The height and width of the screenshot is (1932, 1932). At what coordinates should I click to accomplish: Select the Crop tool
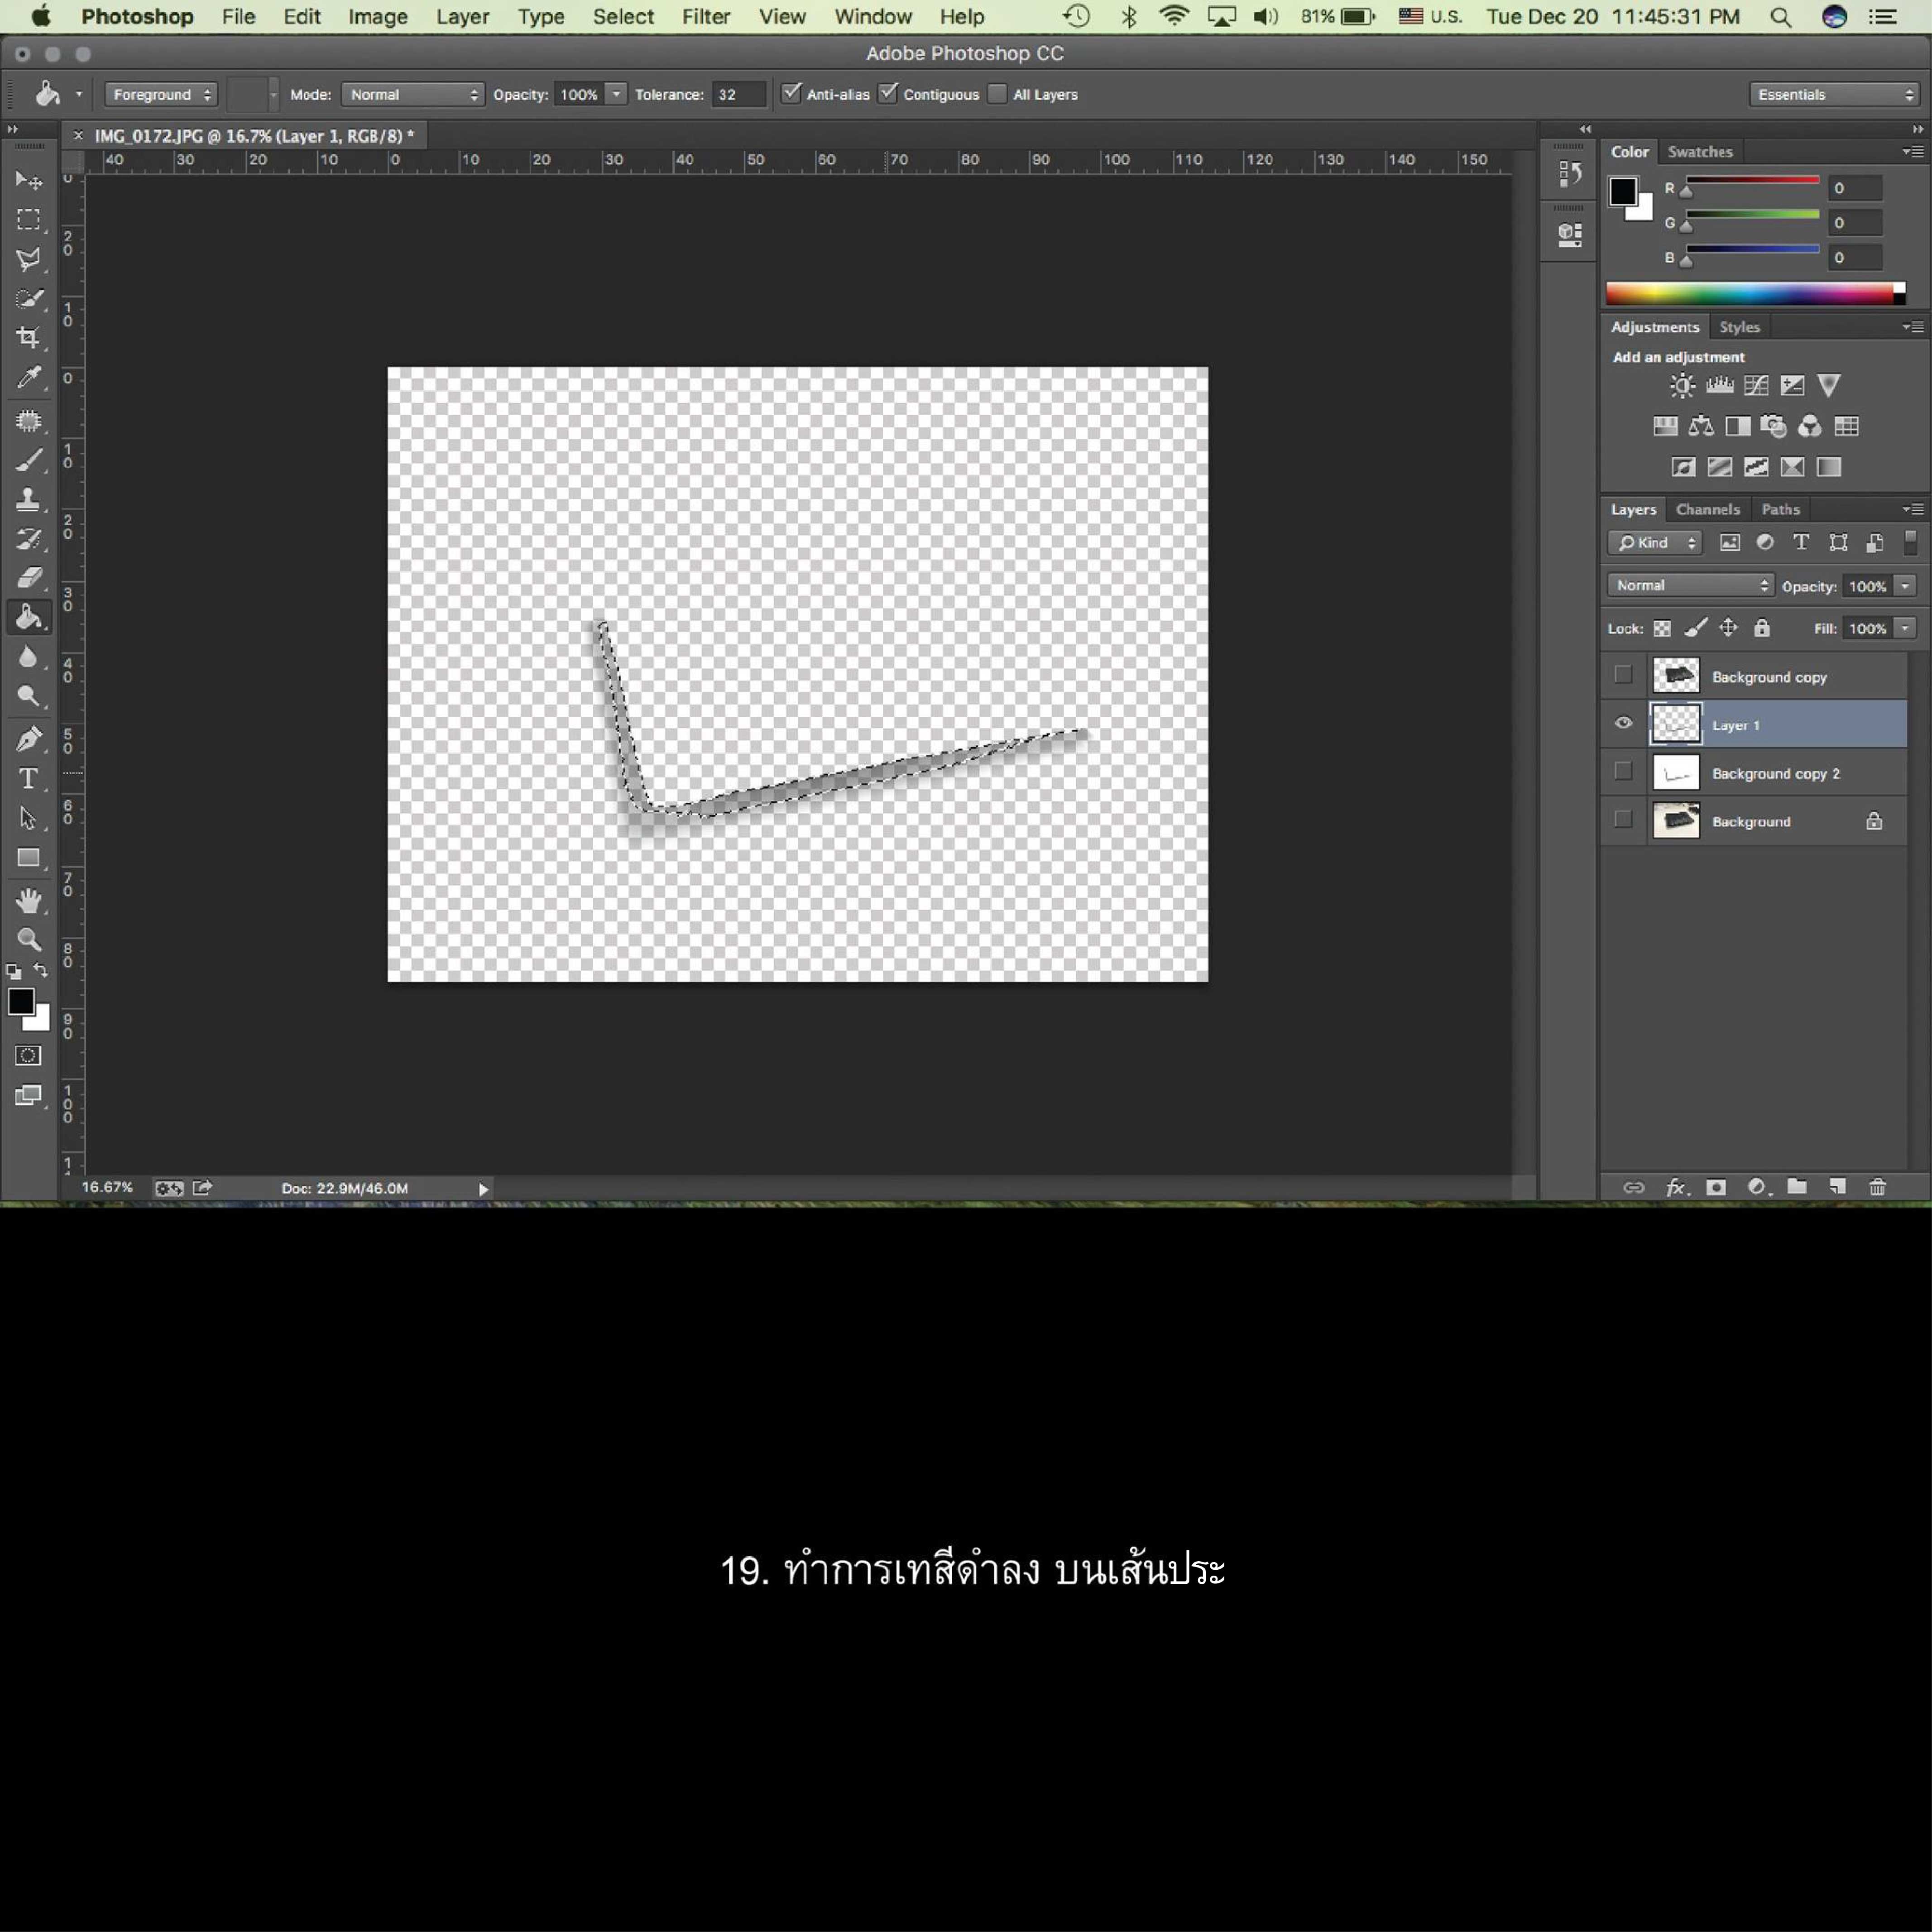[x=28, y=338]
